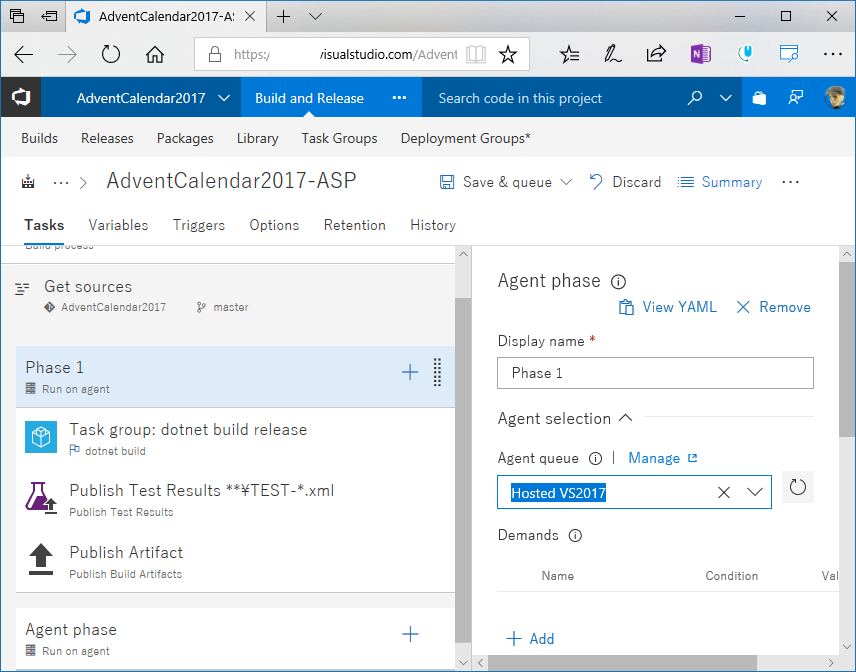The height and width of the screenshot is (672, 856).
Task: Open browser settings and more menu
Action: (833, 54)
